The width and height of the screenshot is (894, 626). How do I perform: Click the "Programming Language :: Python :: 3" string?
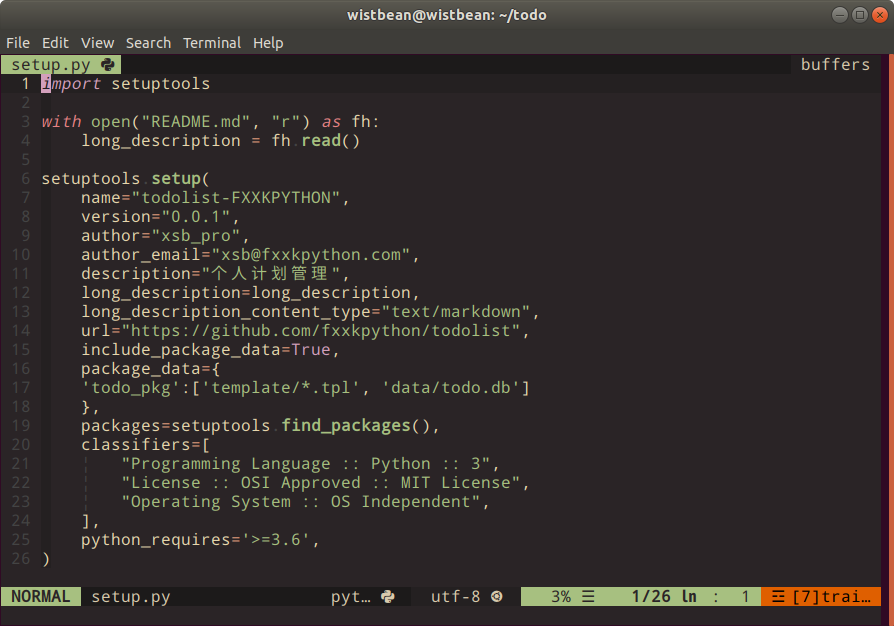[306, 464]
